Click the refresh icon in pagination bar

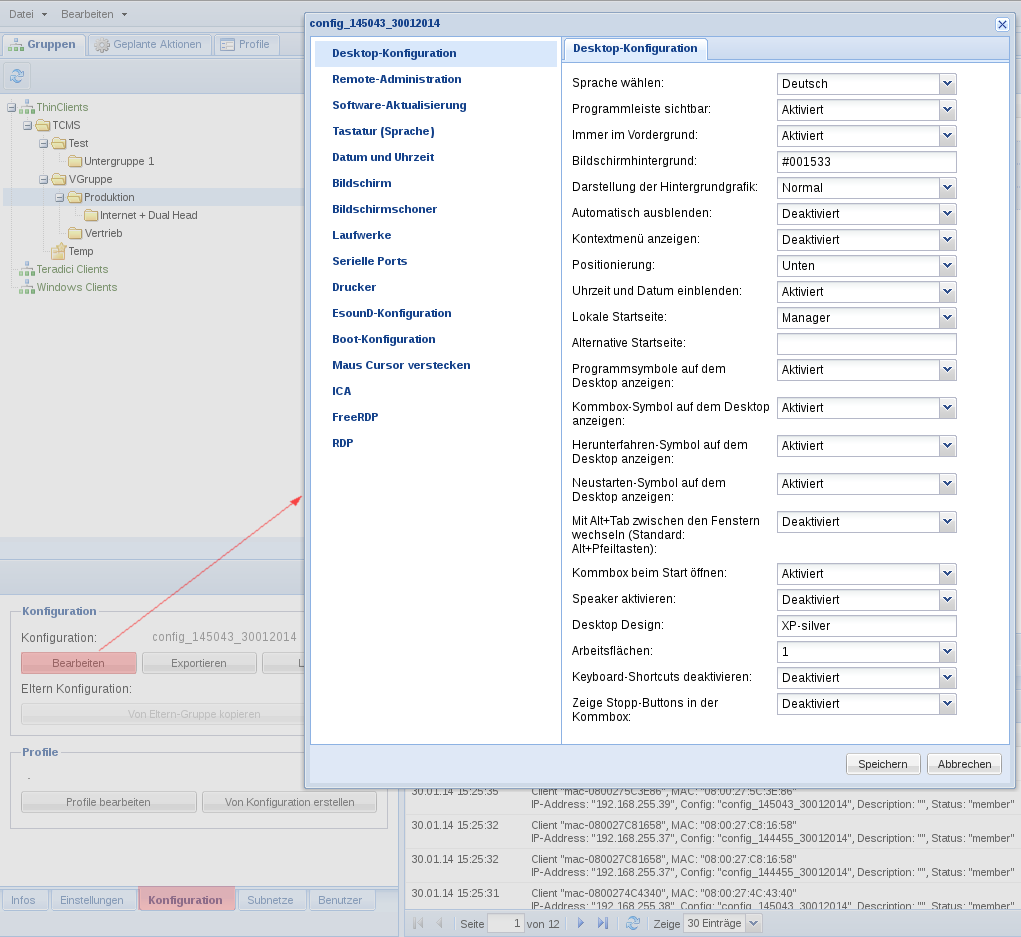pyautogui.click(x=632, y=923)
